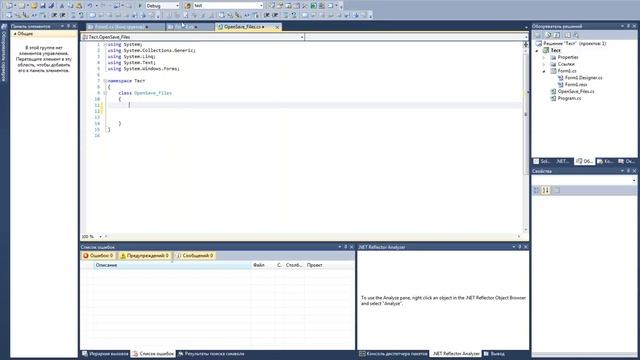
Task: Click the Undo arrow in the toolbar
Action: [x=89, y=6]
